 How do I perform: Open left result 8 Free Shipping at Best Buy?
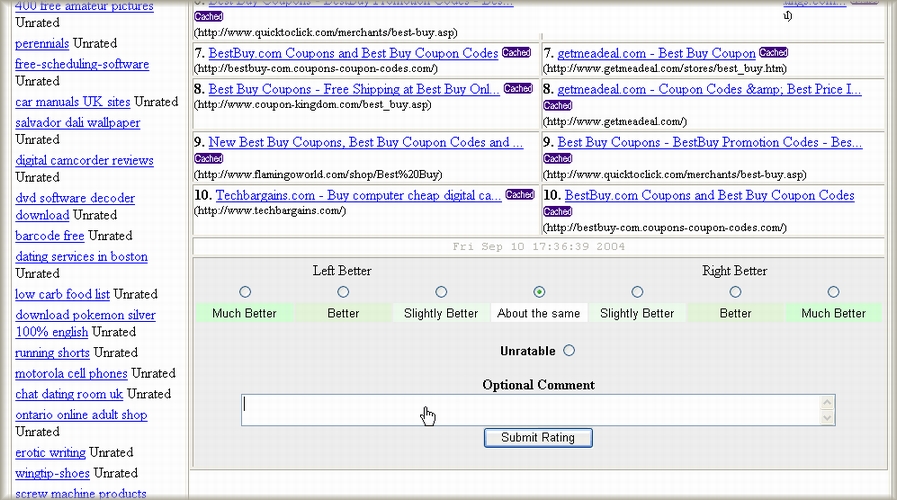click(354, 89)
